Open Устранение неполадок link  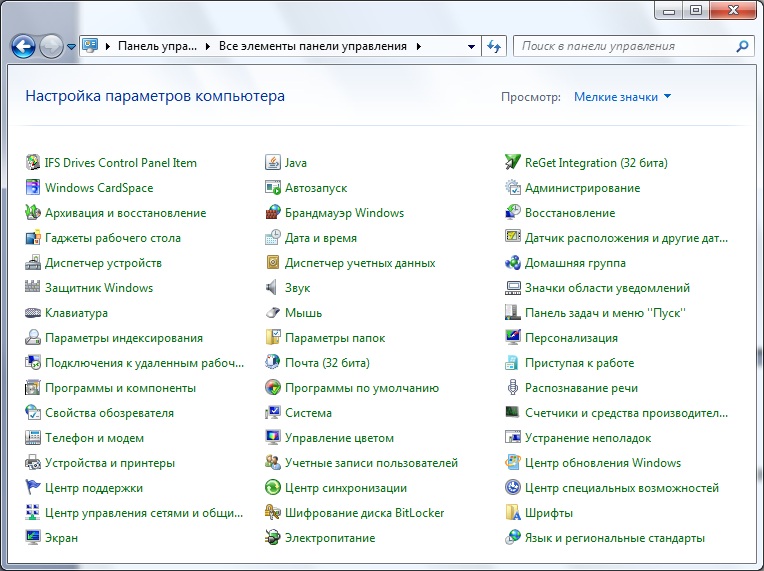588,438
